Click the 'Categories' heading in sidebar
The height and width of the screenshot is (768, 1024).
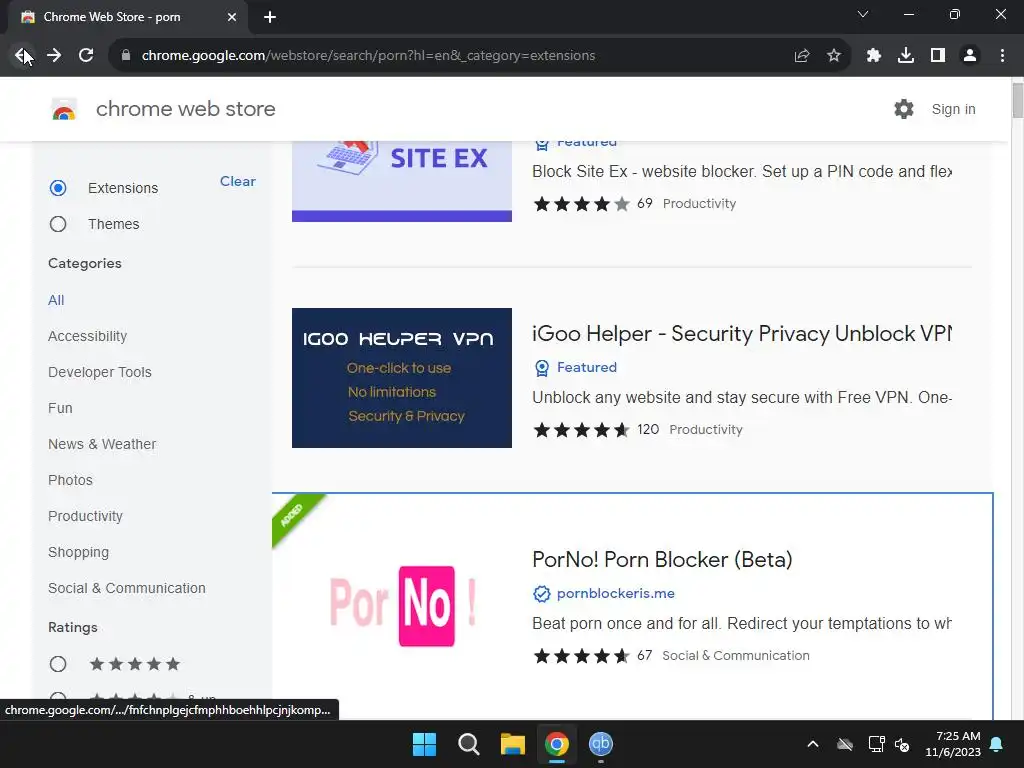pos(85,263)
